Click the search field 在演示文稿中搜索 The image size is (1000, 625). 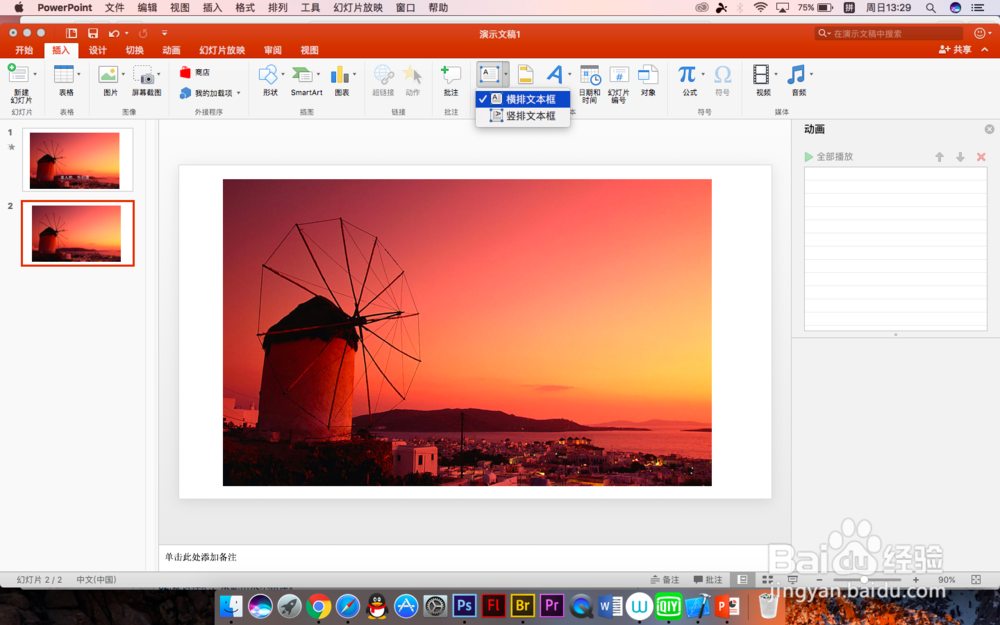(889, 33)
